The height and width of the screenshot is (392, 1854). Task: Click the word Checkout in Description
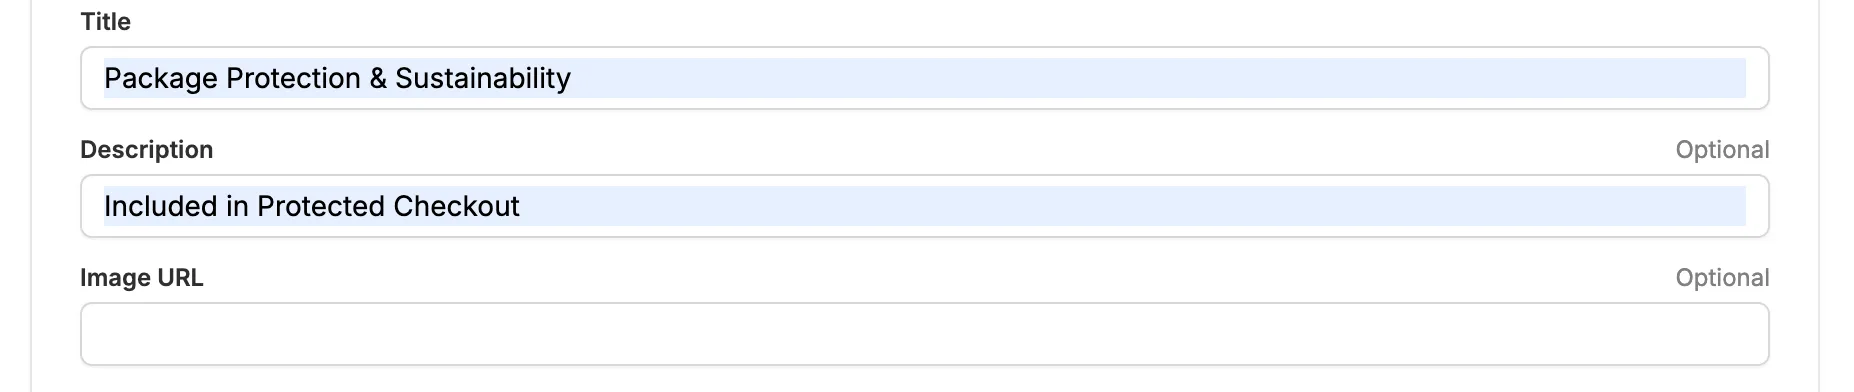pos(456,206)
